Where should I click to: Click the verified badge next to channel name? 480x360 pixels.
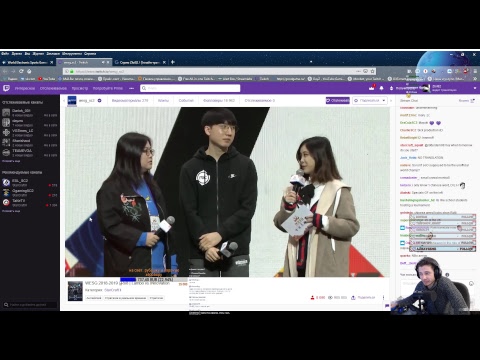point(99,100)
